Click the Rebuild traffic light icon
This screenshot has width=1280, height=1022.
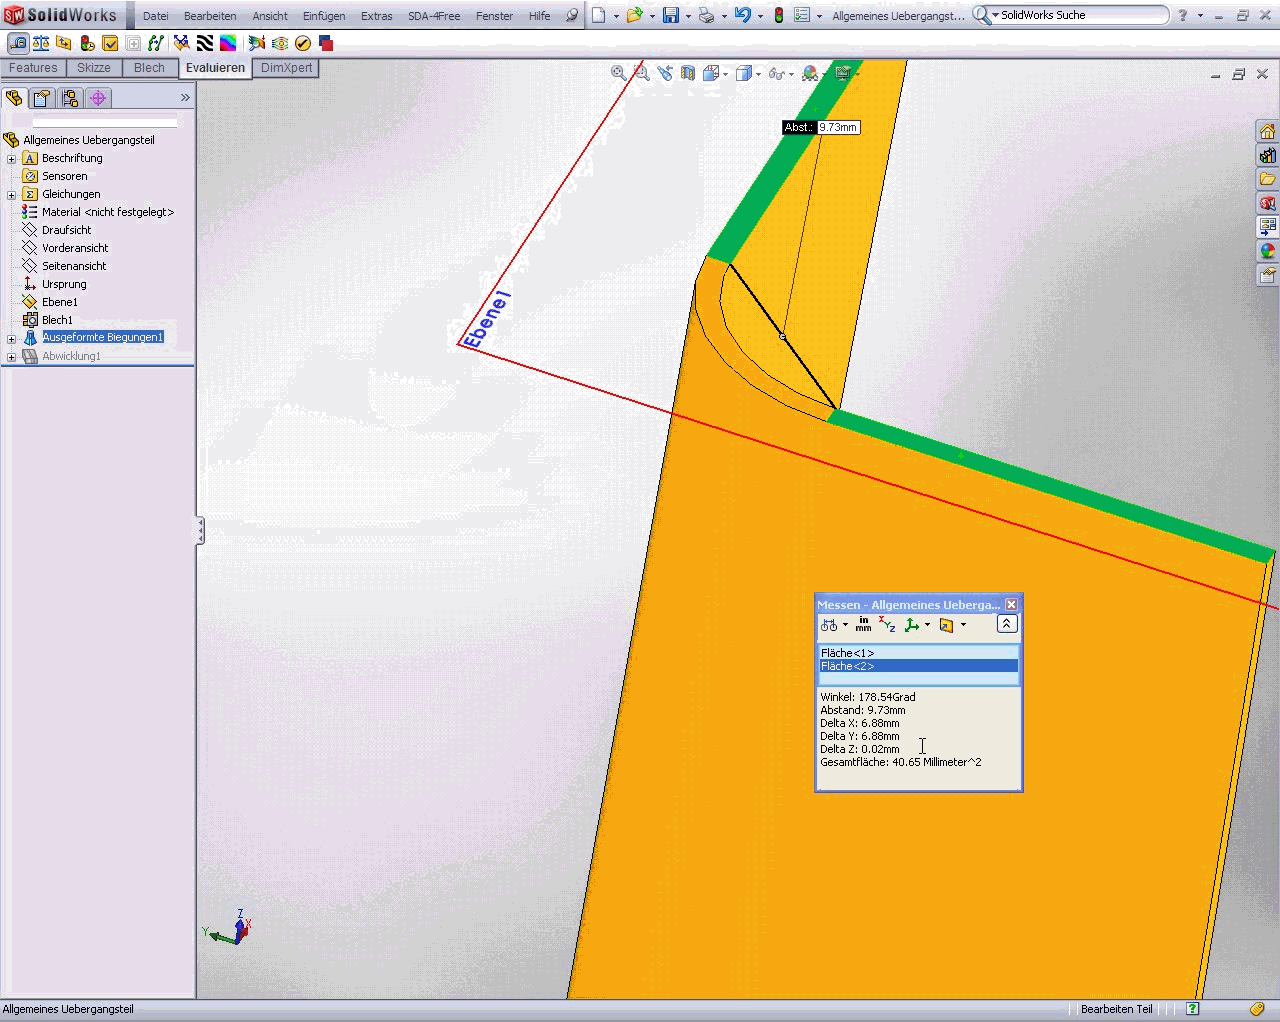[x=778, y=15]
